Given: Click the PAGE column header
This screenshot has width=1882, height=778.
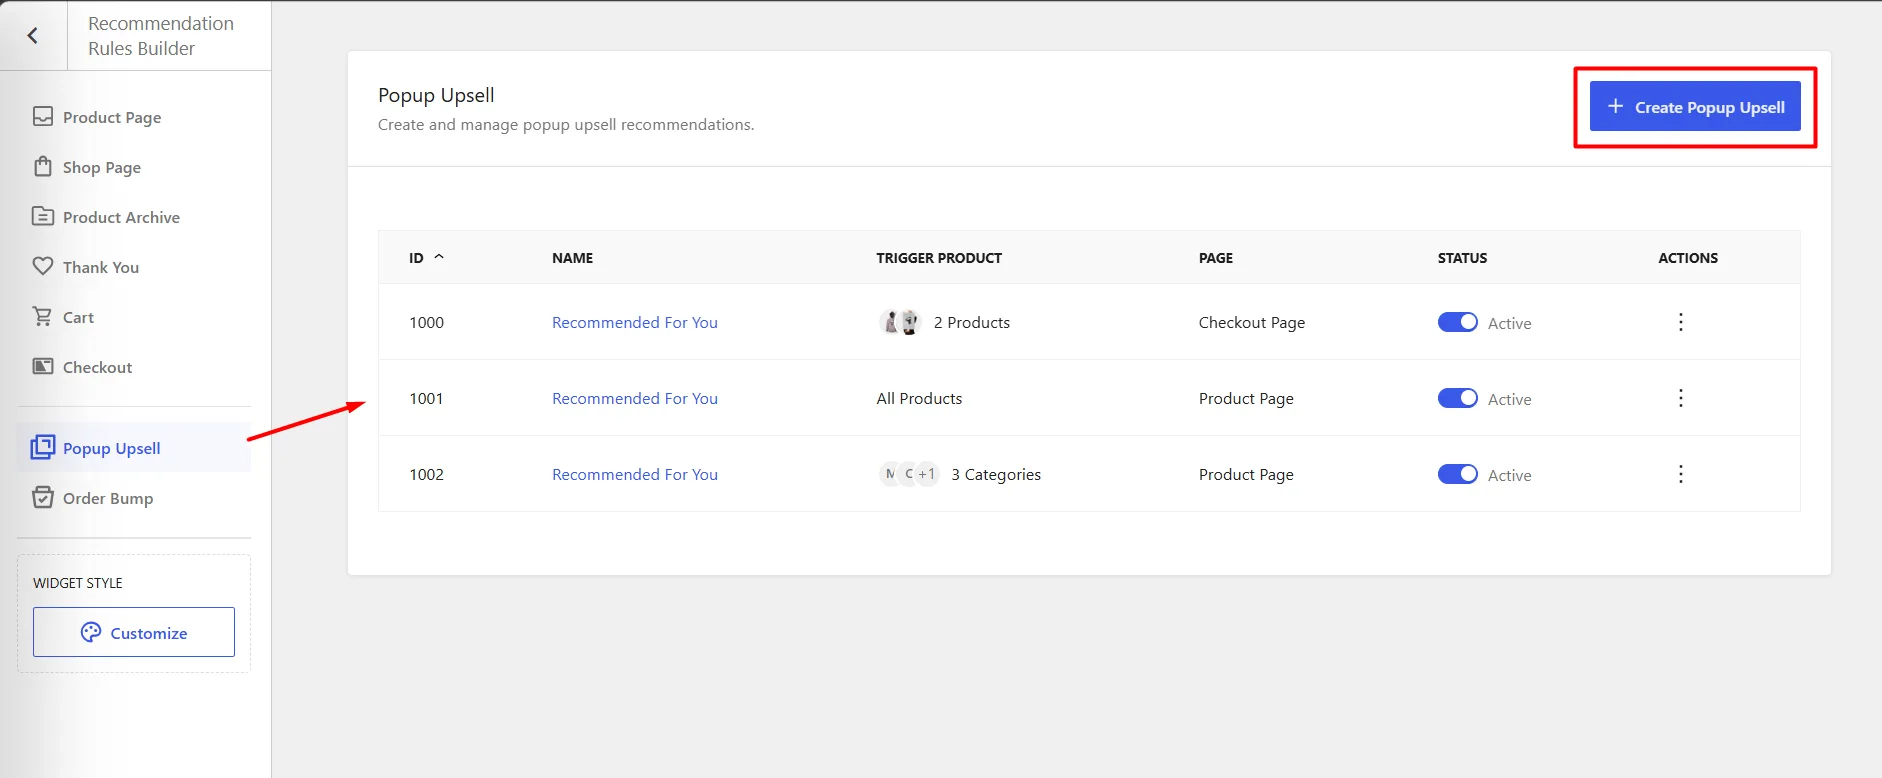Looking at the screenshot, I should (1216, 258).
